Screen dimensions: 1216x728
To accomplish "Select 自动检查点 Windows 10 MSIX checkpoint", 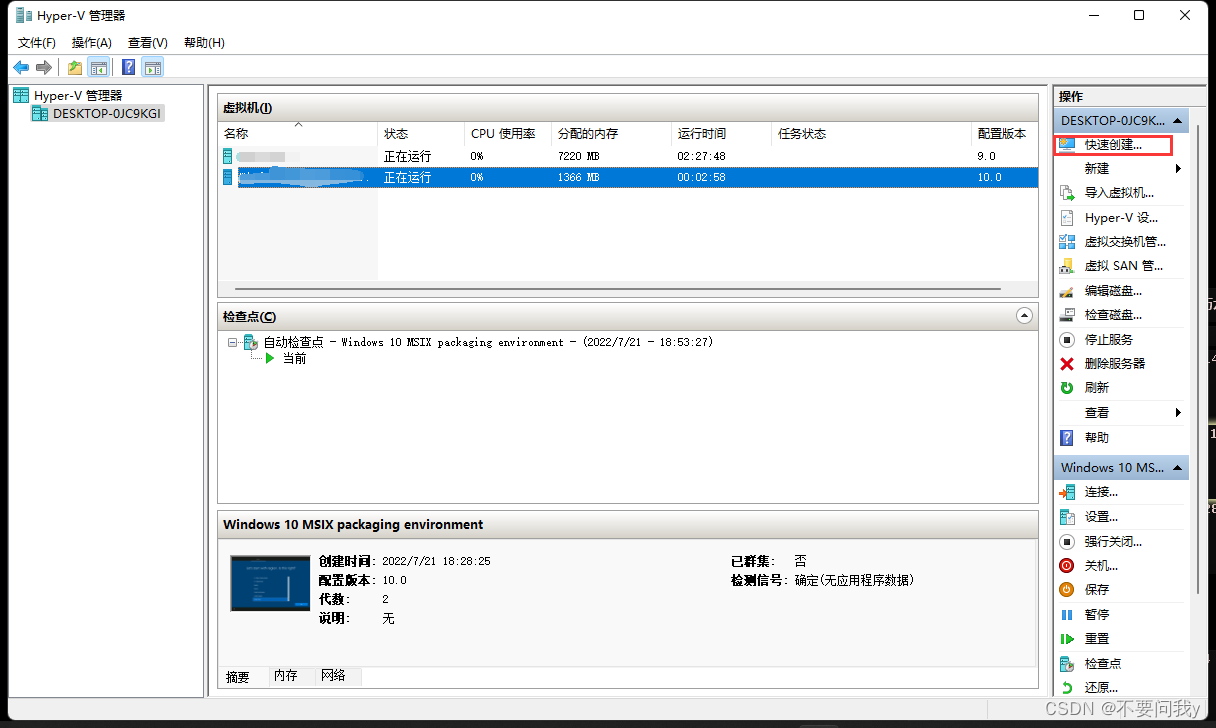I will [487, 342].
